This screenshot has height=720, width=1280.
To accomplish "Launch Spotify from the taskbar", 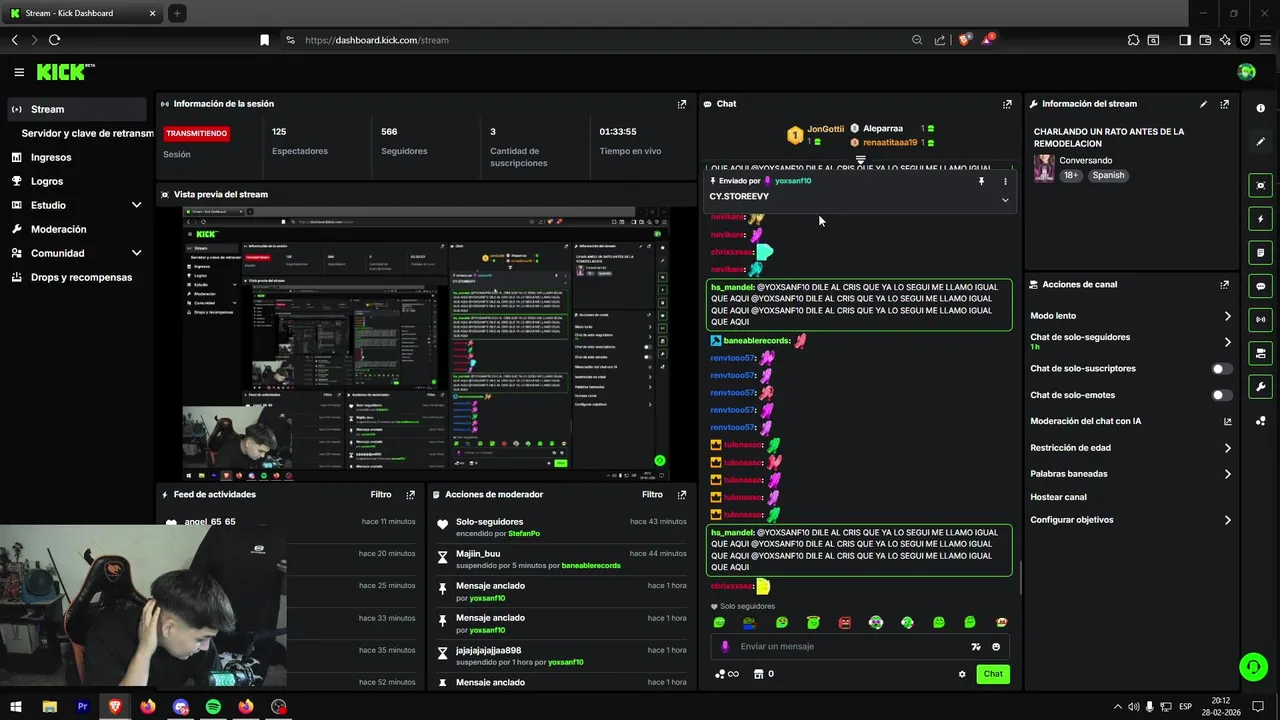I will [213, 707].
